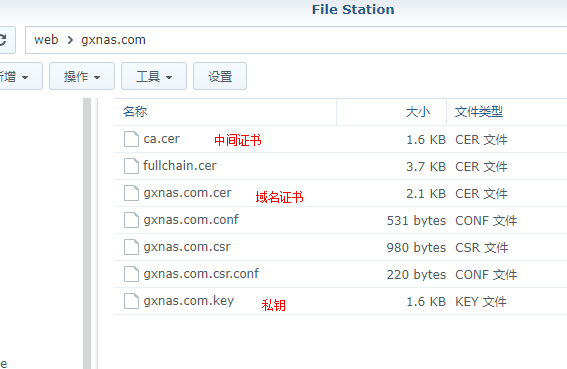Click the '3.7 KB' size of fullchain.cer
Viewport: 567px width, 369px height.
[x=426, y=167]
